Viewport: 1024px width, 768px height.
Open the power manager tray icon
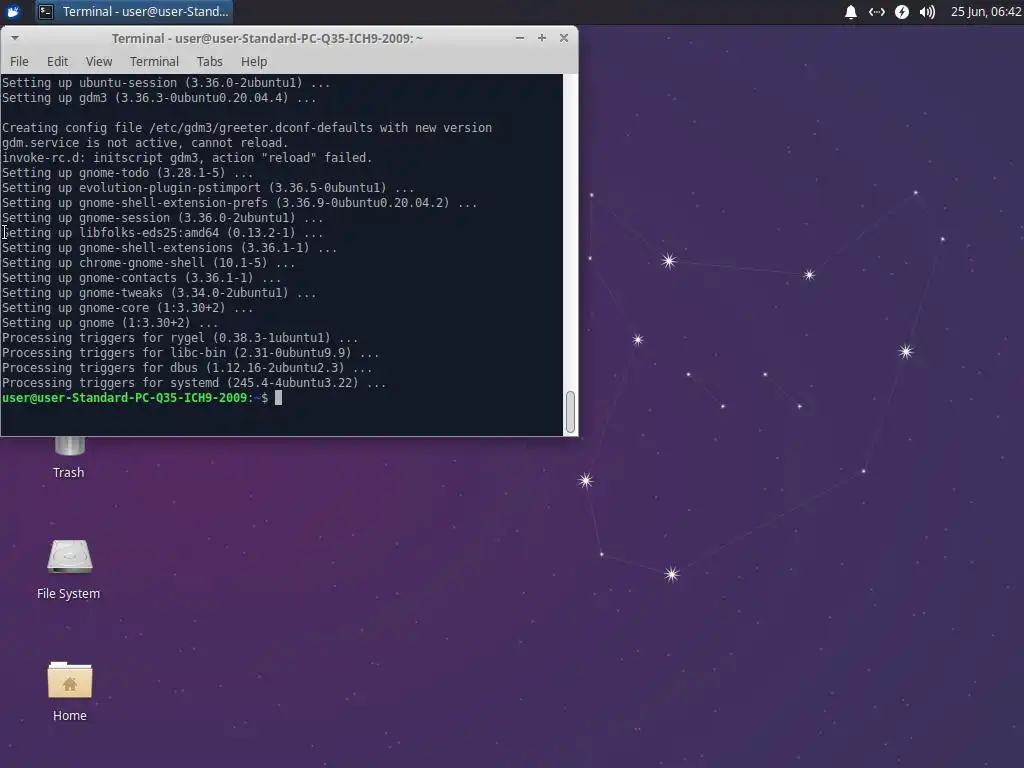click(x=902, y=12)
